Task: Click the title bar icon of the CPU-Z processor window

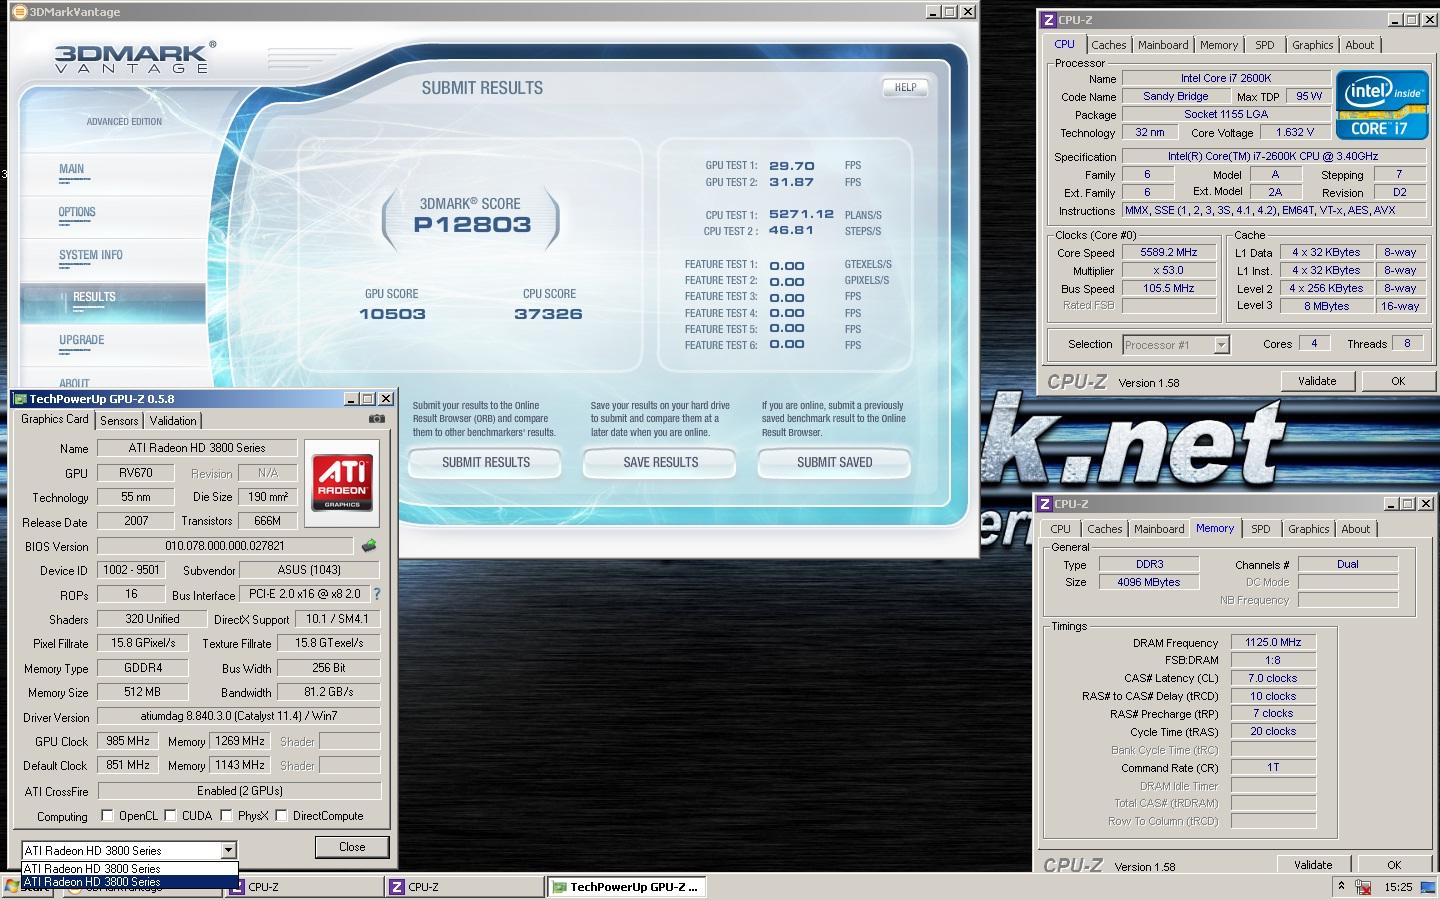Action: click(1048, 20)
